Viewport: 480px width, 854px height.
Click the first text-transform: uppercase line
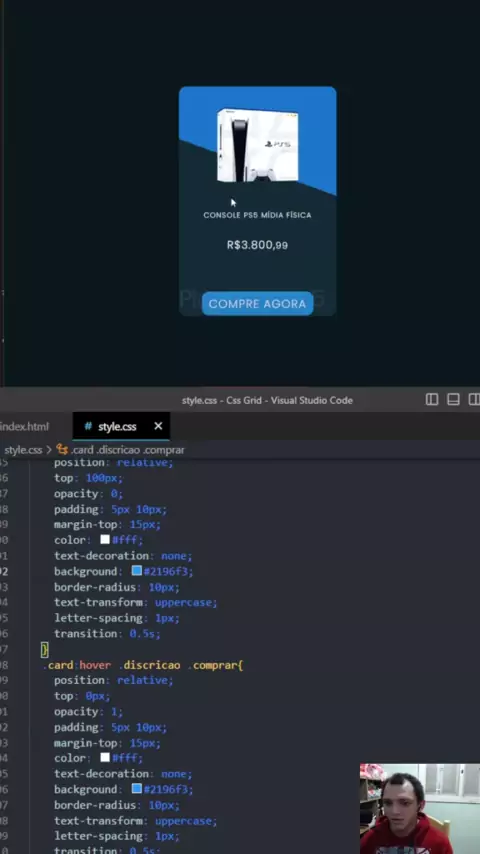(x=136, y=602)
